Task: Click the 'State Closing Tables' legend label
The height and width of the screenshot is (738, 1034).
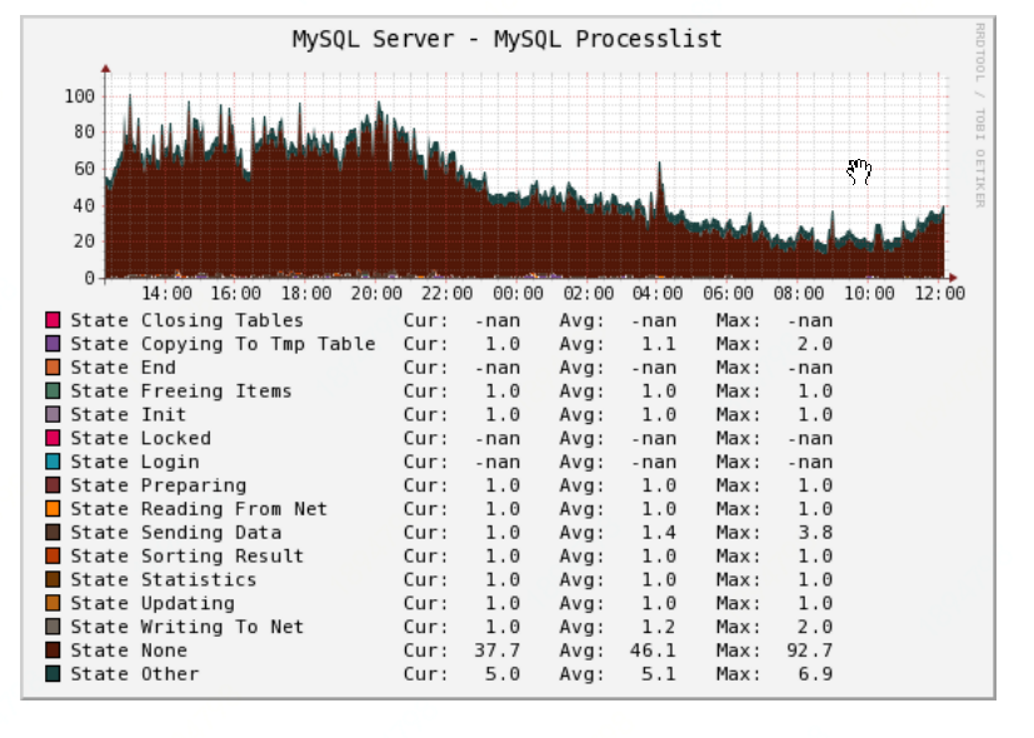Action: click(x=187, y=321)
